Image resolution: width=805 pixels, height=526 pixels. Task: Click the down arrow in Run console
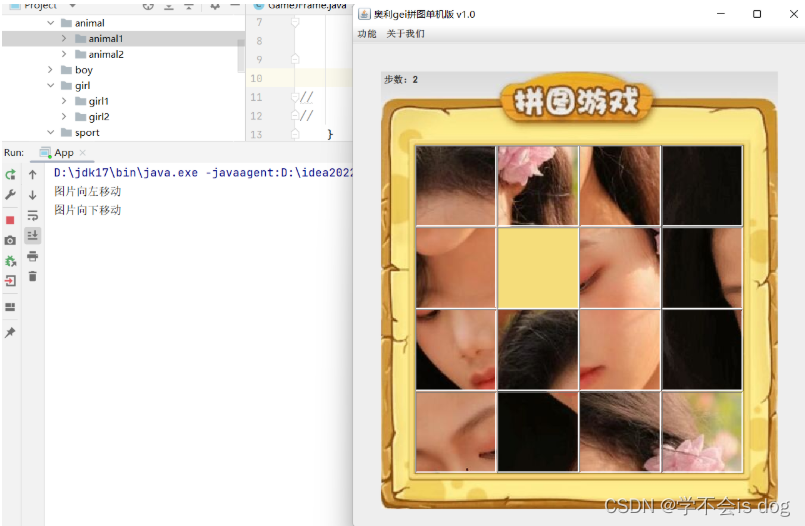point(32,195)
